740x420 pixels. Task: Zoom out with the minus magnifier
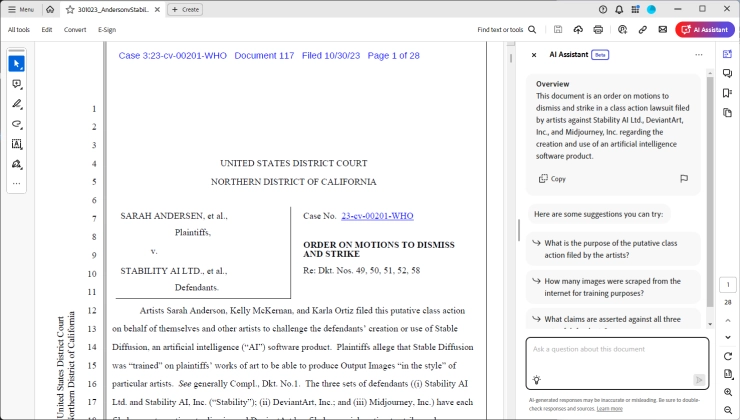[x=728, y=410]
